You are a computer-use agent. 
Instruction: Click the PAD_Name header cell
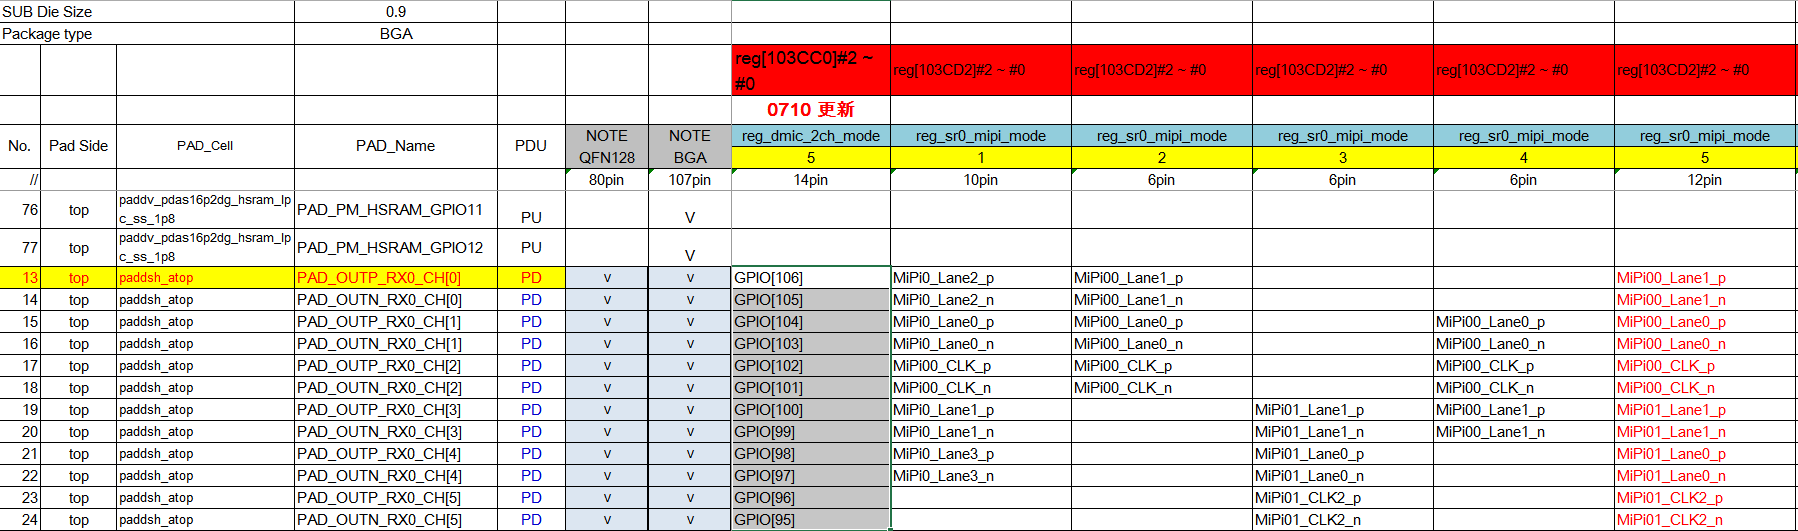395,146
